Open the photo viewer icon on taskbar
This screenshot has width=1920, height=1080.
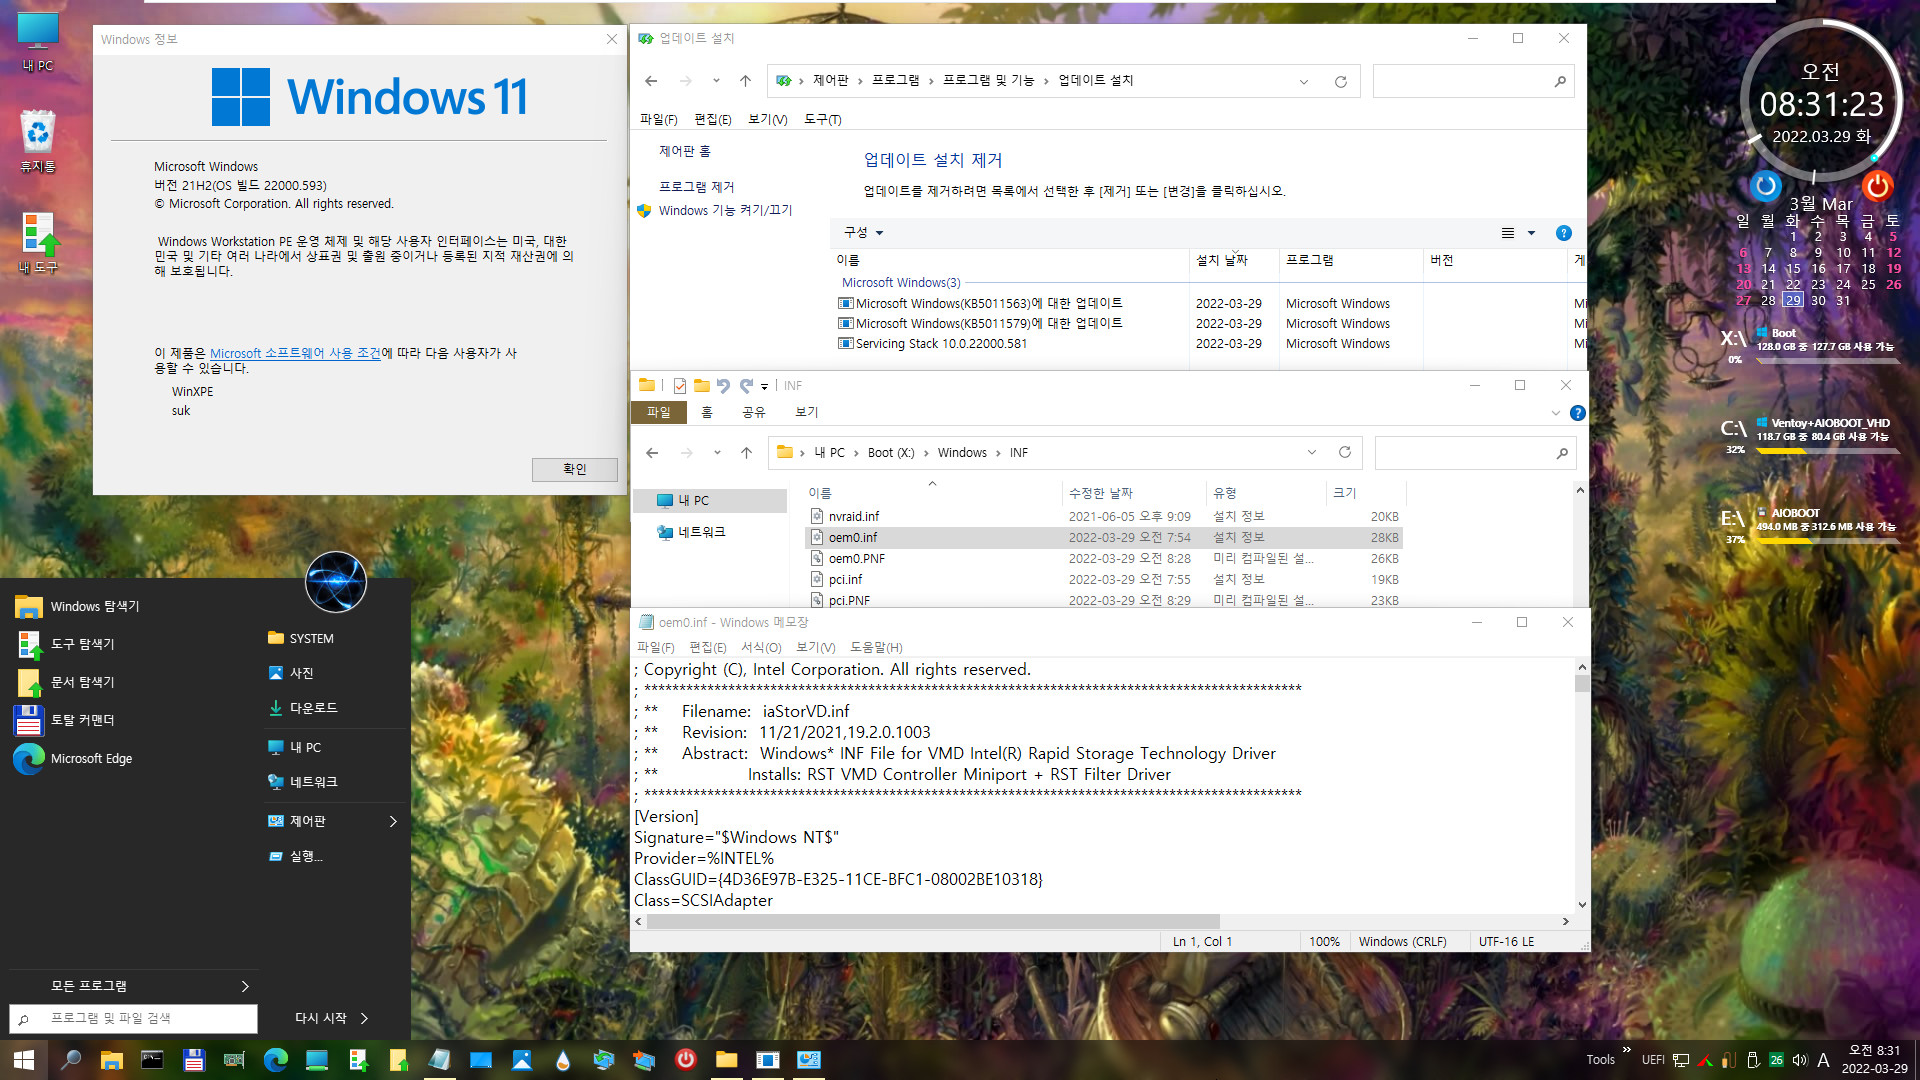(x=522, y=1060)
